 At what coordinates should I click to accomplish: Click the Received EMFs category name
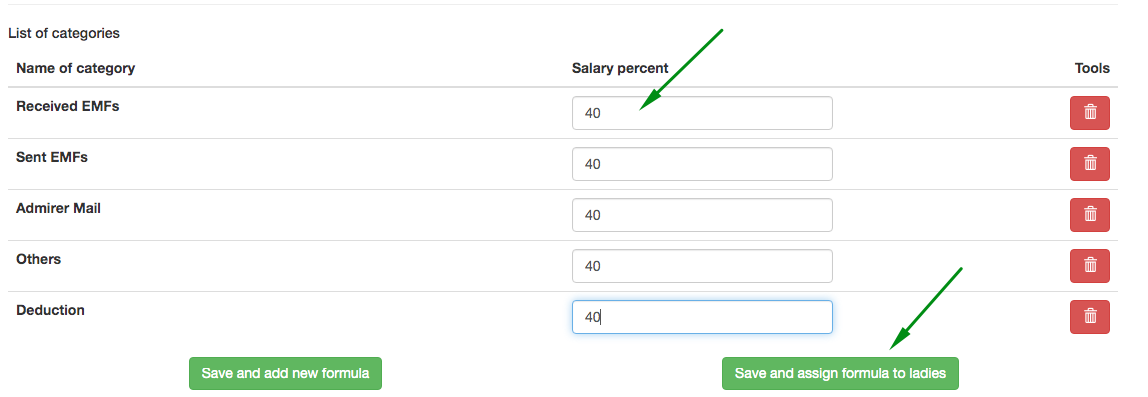(x=67, y=106)
